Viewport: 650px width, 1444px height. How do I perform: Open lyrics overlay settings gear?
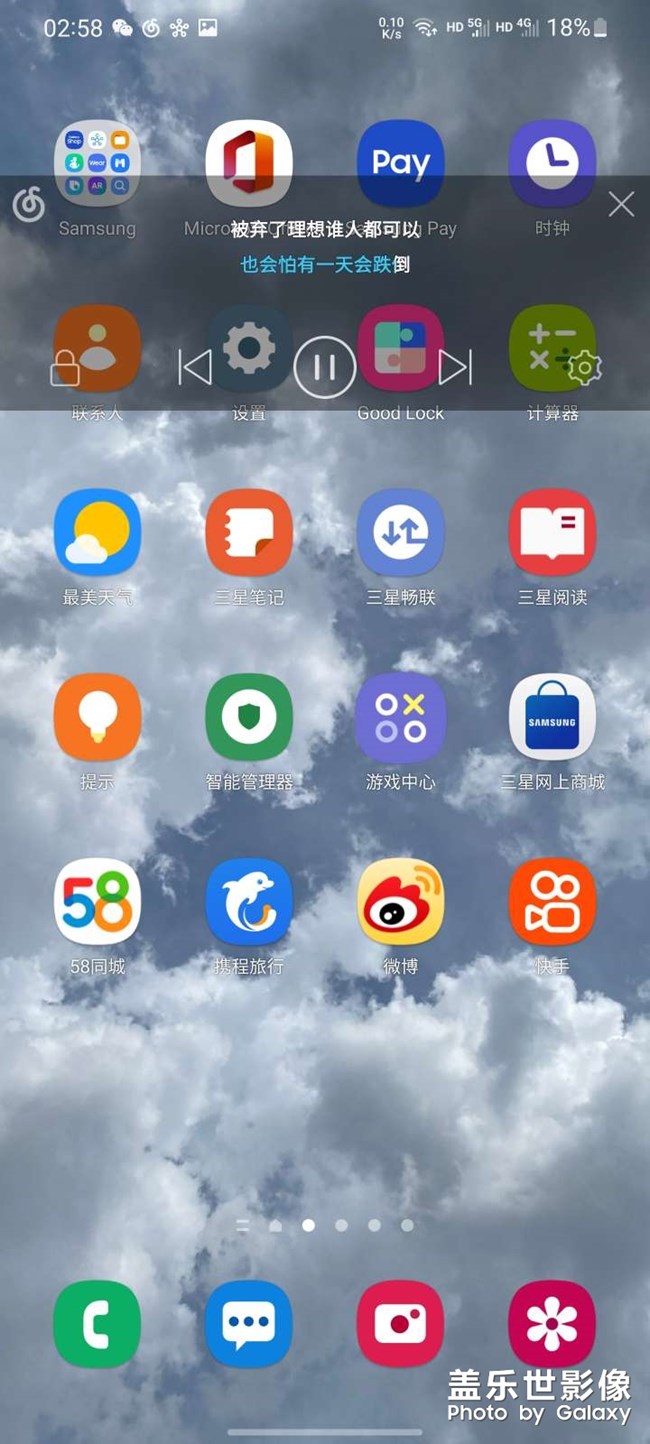(585, 368)
